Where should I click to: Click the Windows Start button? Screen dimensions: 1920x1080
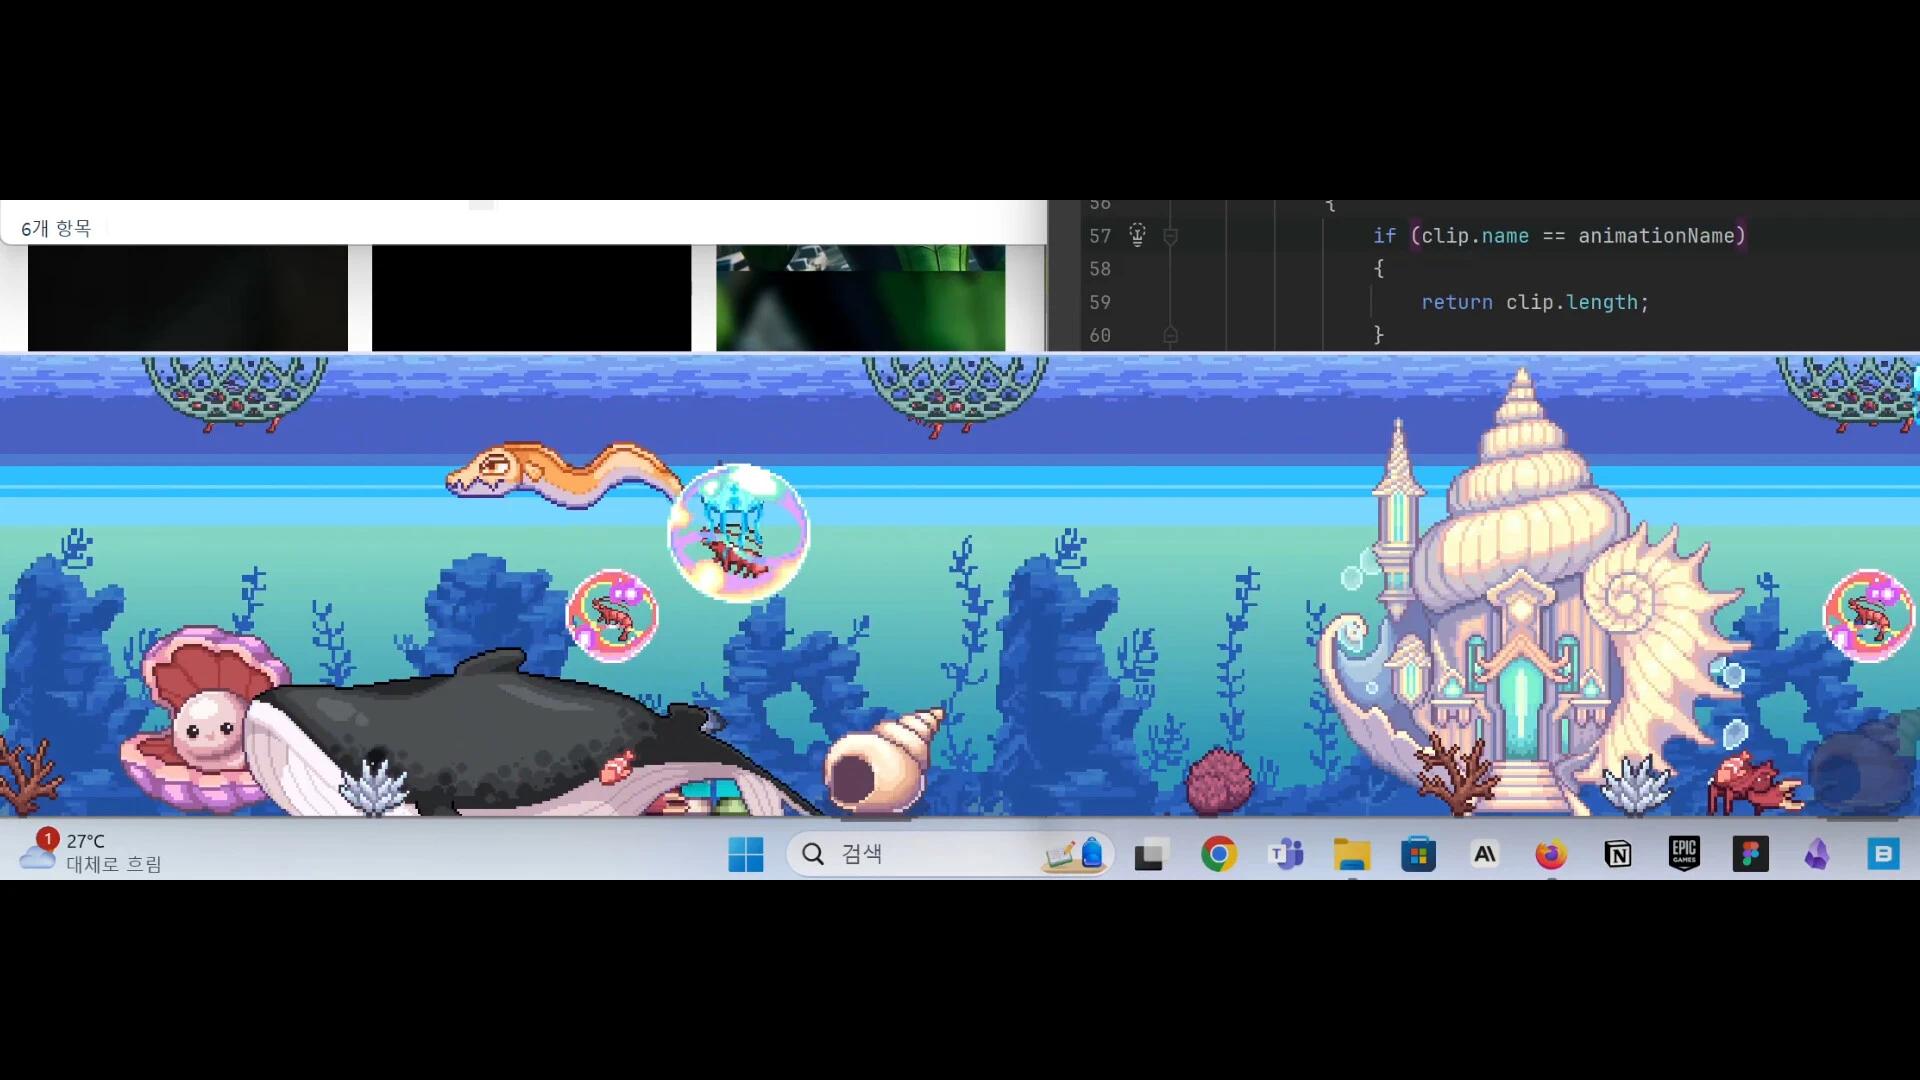747,854
